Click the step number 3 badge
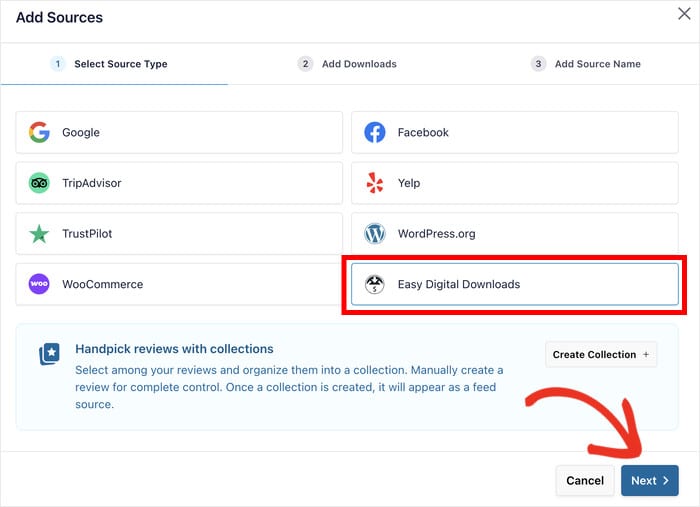The image size is (700, 507). [x=538, y=64]
